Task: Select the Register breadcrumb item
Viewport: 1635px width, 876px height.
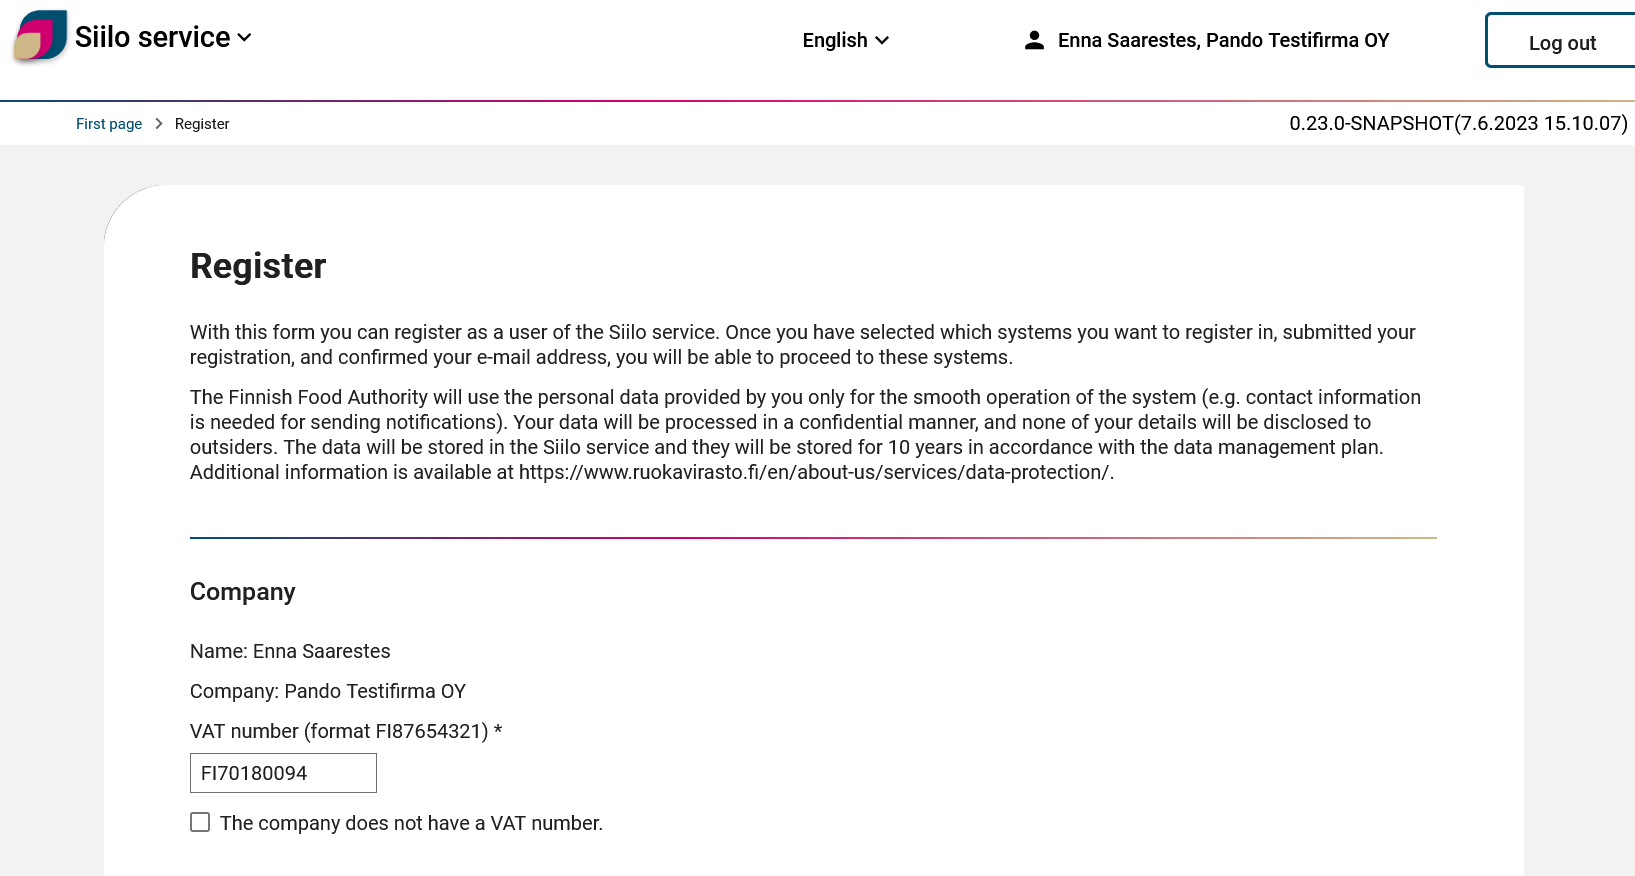Action: click(202, 123)
